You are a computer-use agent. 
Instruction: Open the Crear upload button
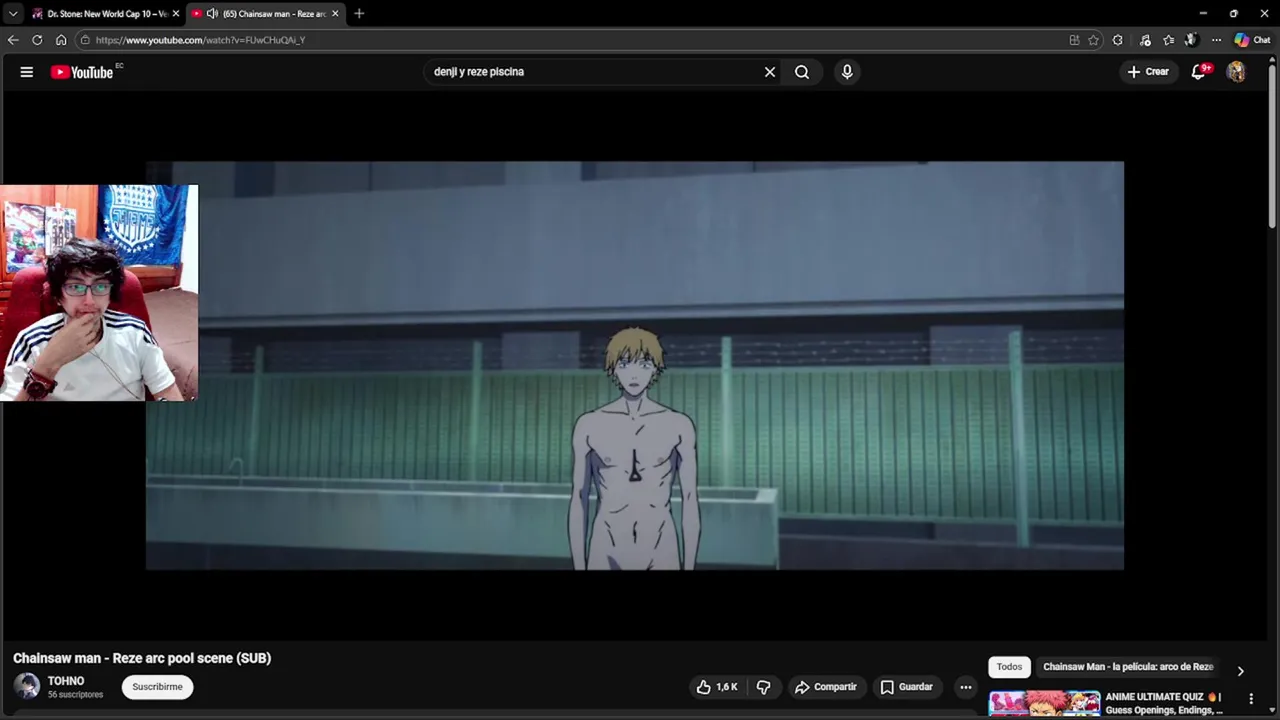pyautogui.click(x=1148, y=72)
